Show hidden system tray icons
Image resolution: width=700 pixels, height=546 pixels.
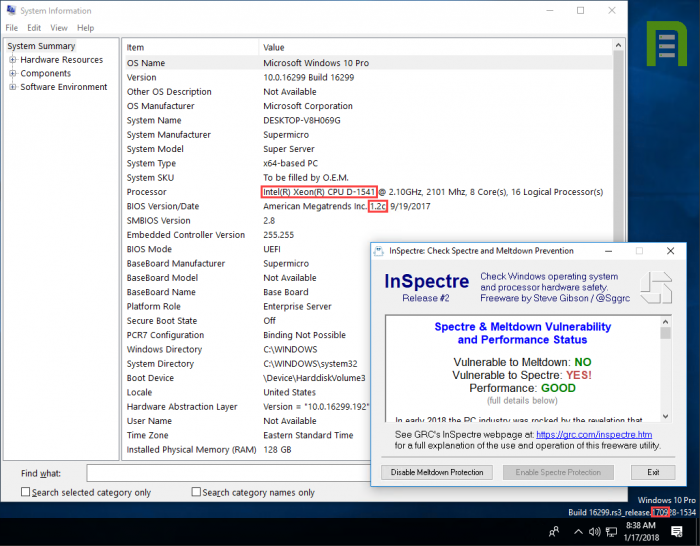[x=578, y=531]
